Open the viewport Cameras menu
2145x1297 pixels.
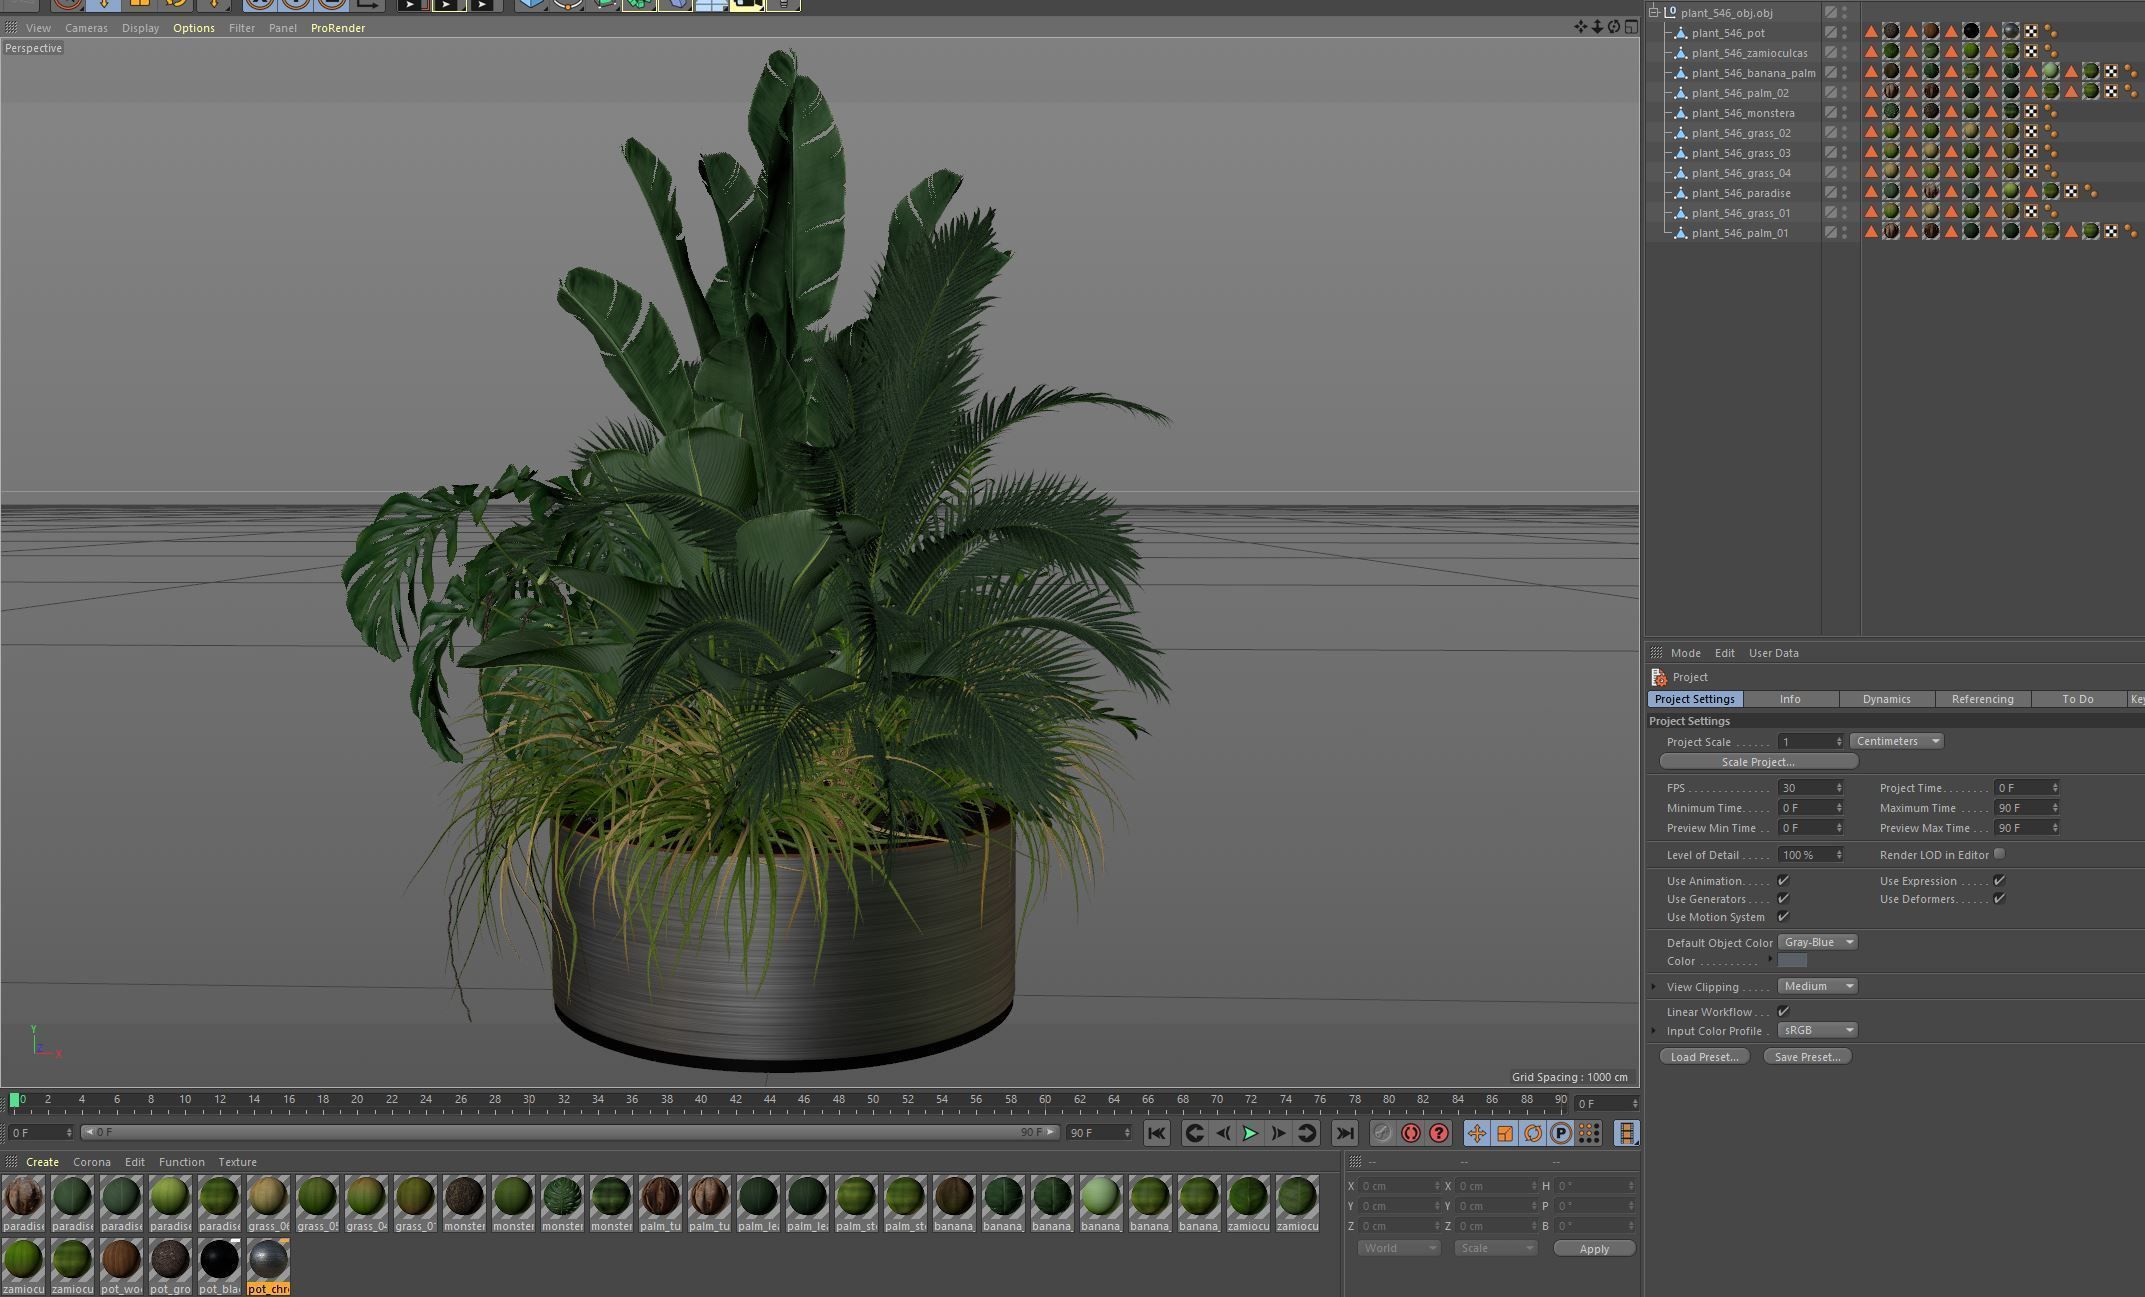click(x=86, y=28)
